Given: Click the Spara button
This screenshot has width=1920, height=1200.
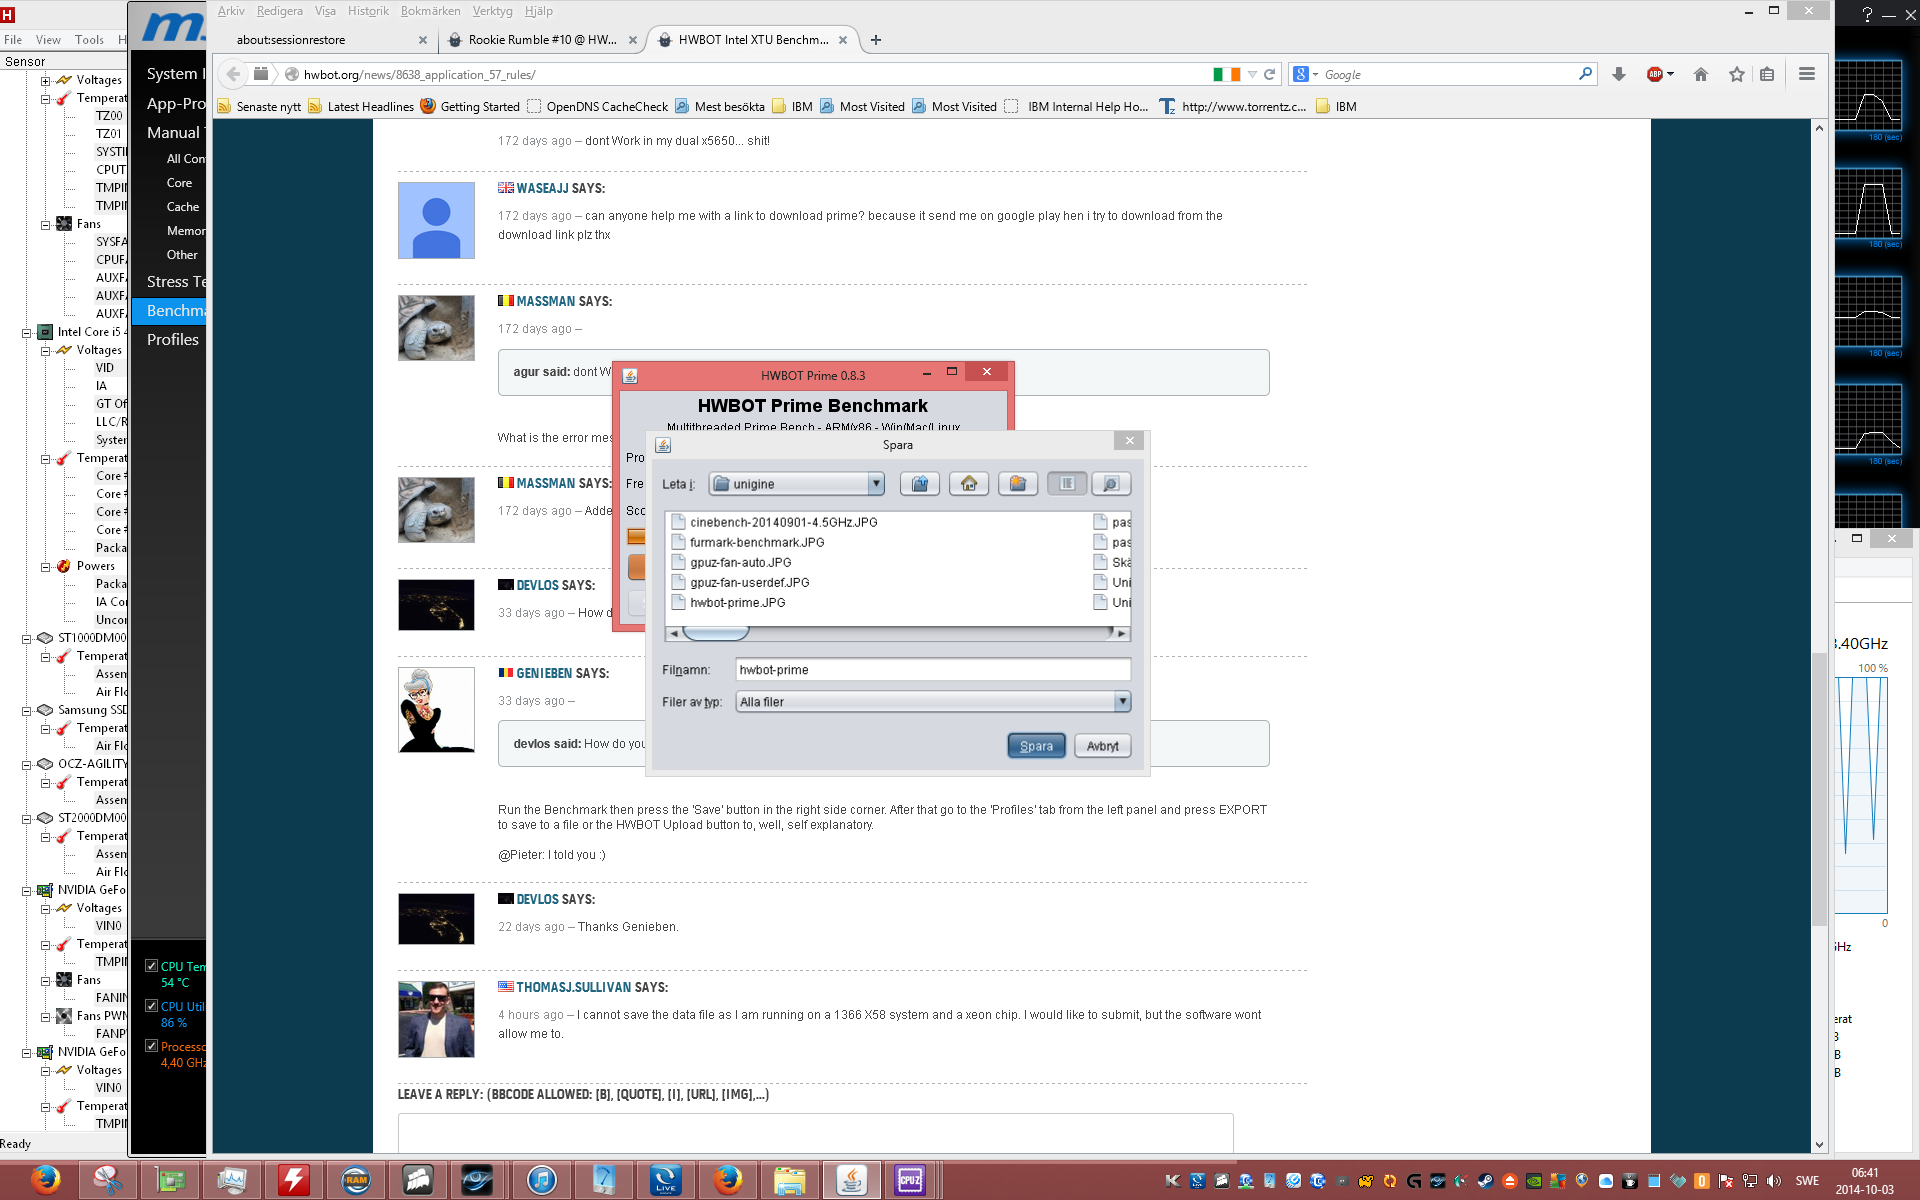Looking at the screenshot, I should [x=1036, y=746].
